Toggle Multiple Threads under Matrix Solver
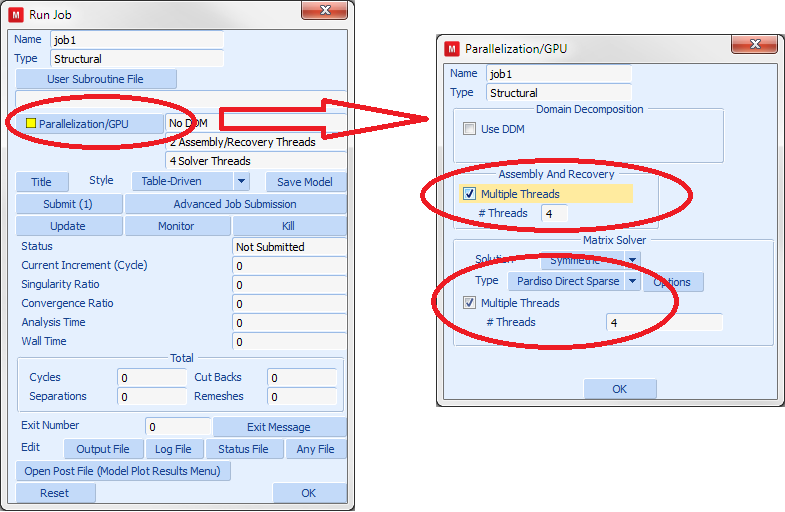This screenshot has width=785, height=512. [x=469, y=303]
